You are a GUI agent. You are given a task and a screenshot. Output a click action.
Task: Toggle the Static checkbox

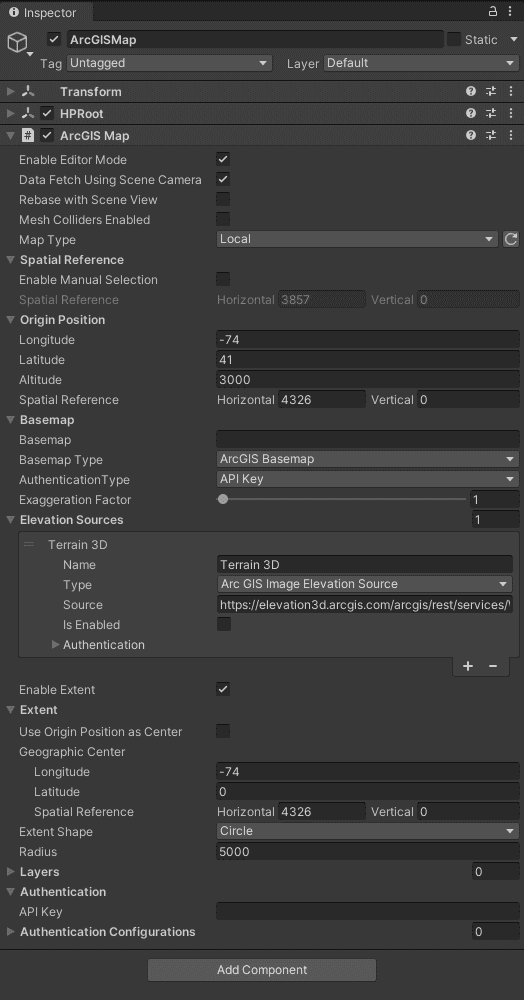[x=454, y=40]
